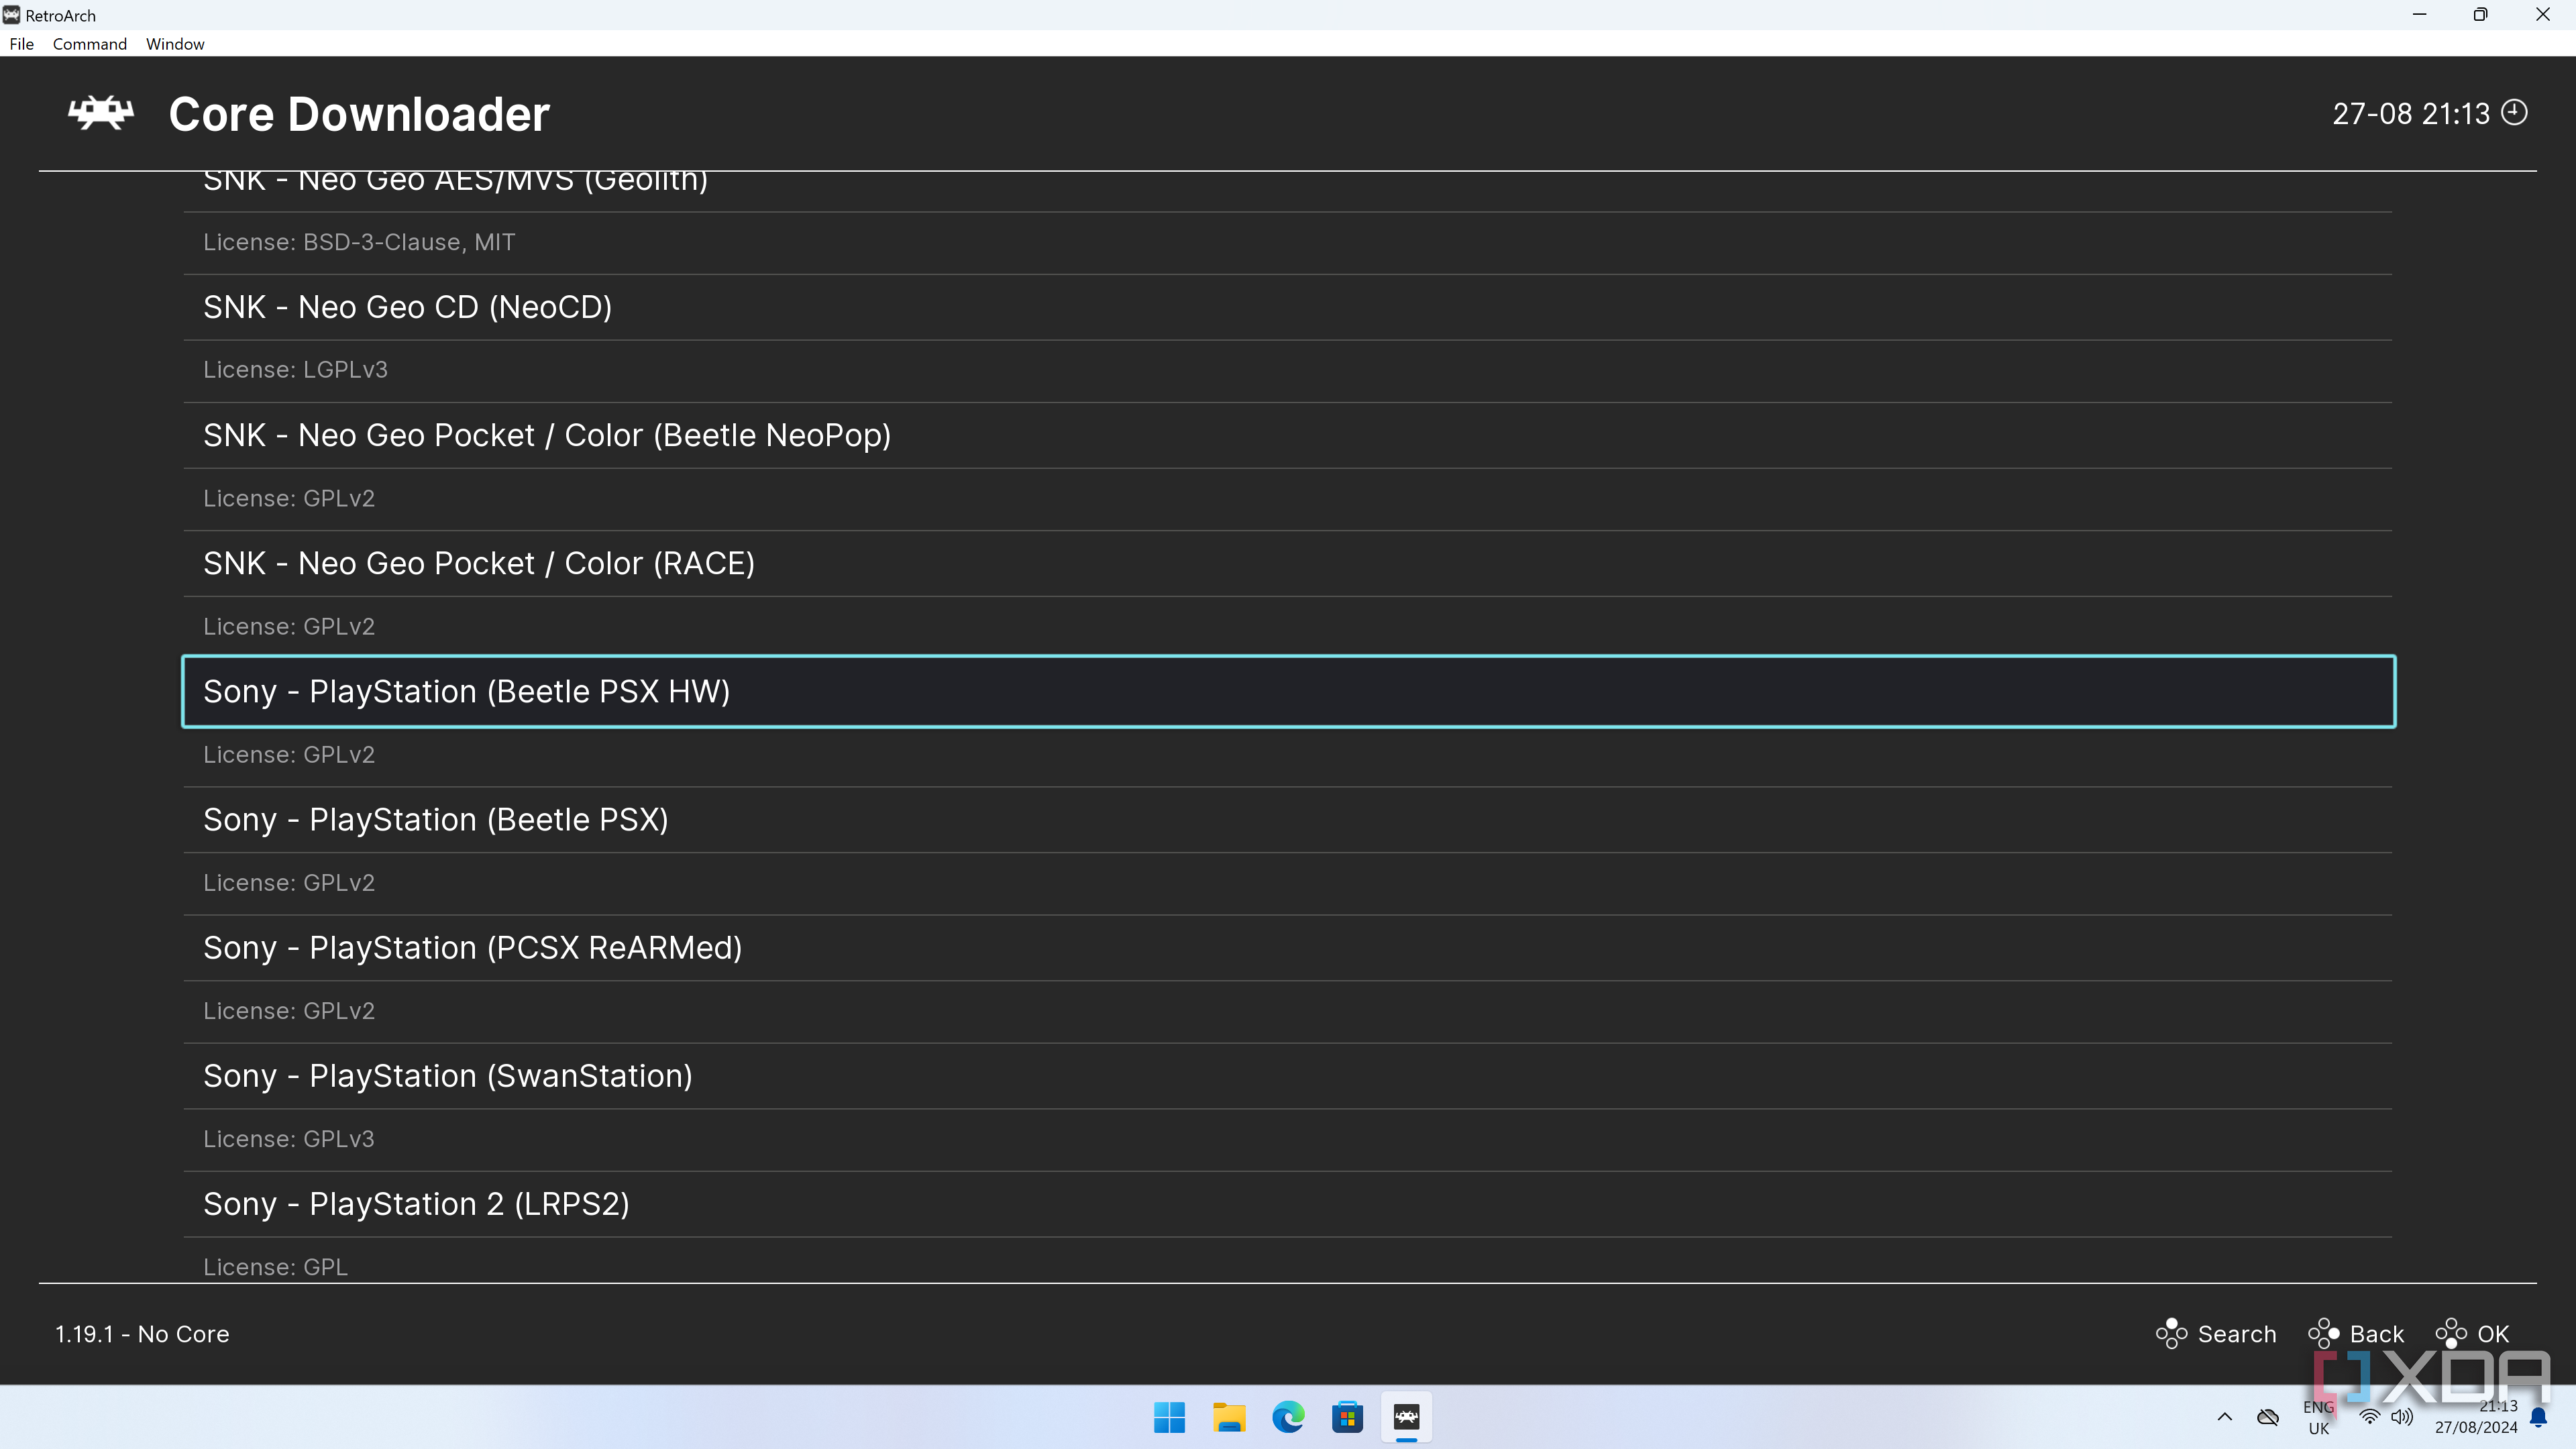Click the Search label in the footer
This screenshot has height=1449, width=2576.
coord(2237,1334)
